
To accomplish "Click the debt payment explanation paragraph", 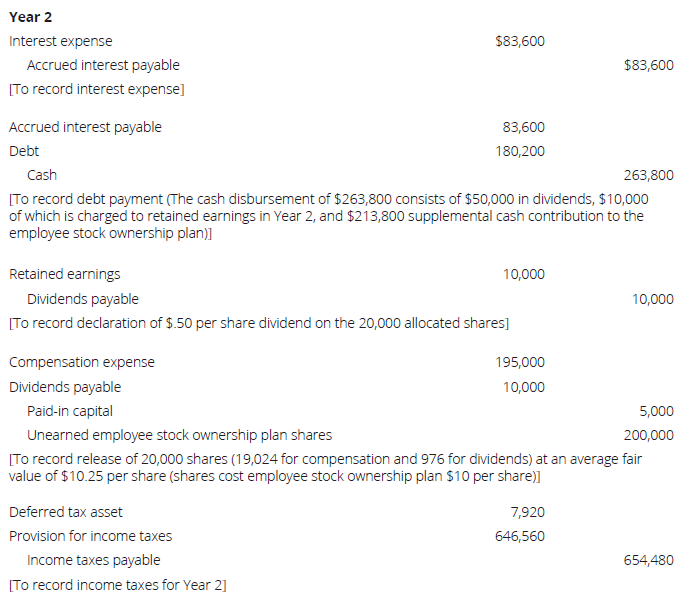I will coord(328,216).
